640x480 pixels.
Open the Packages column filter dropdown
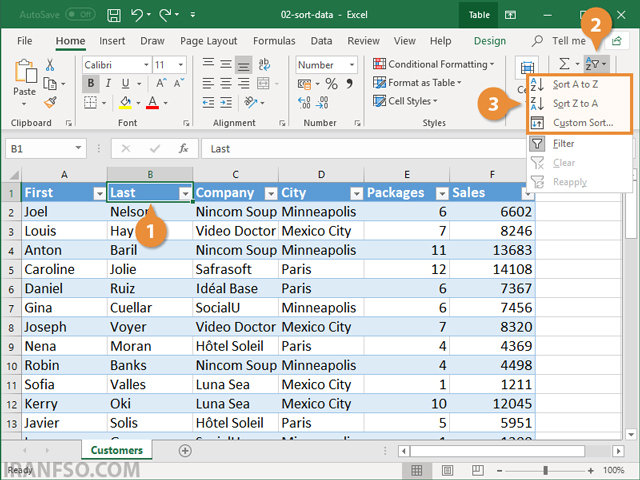coord(442,194)
